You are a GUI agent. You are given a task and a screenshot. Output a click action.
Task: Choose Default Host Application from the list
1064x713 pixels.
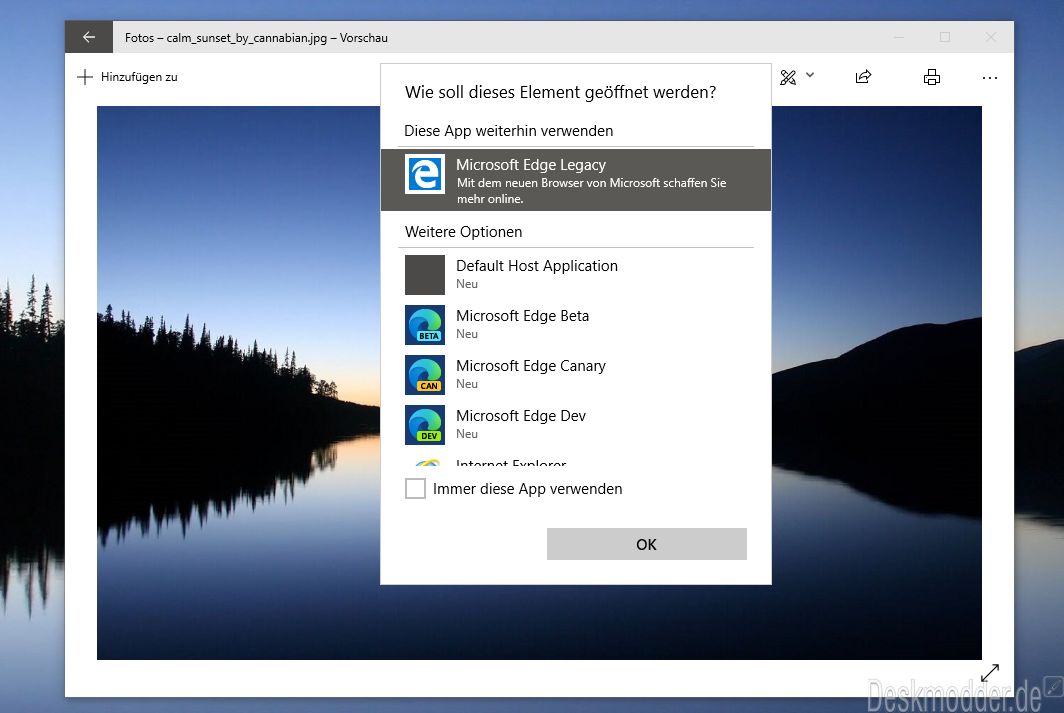tap(576, 274)
